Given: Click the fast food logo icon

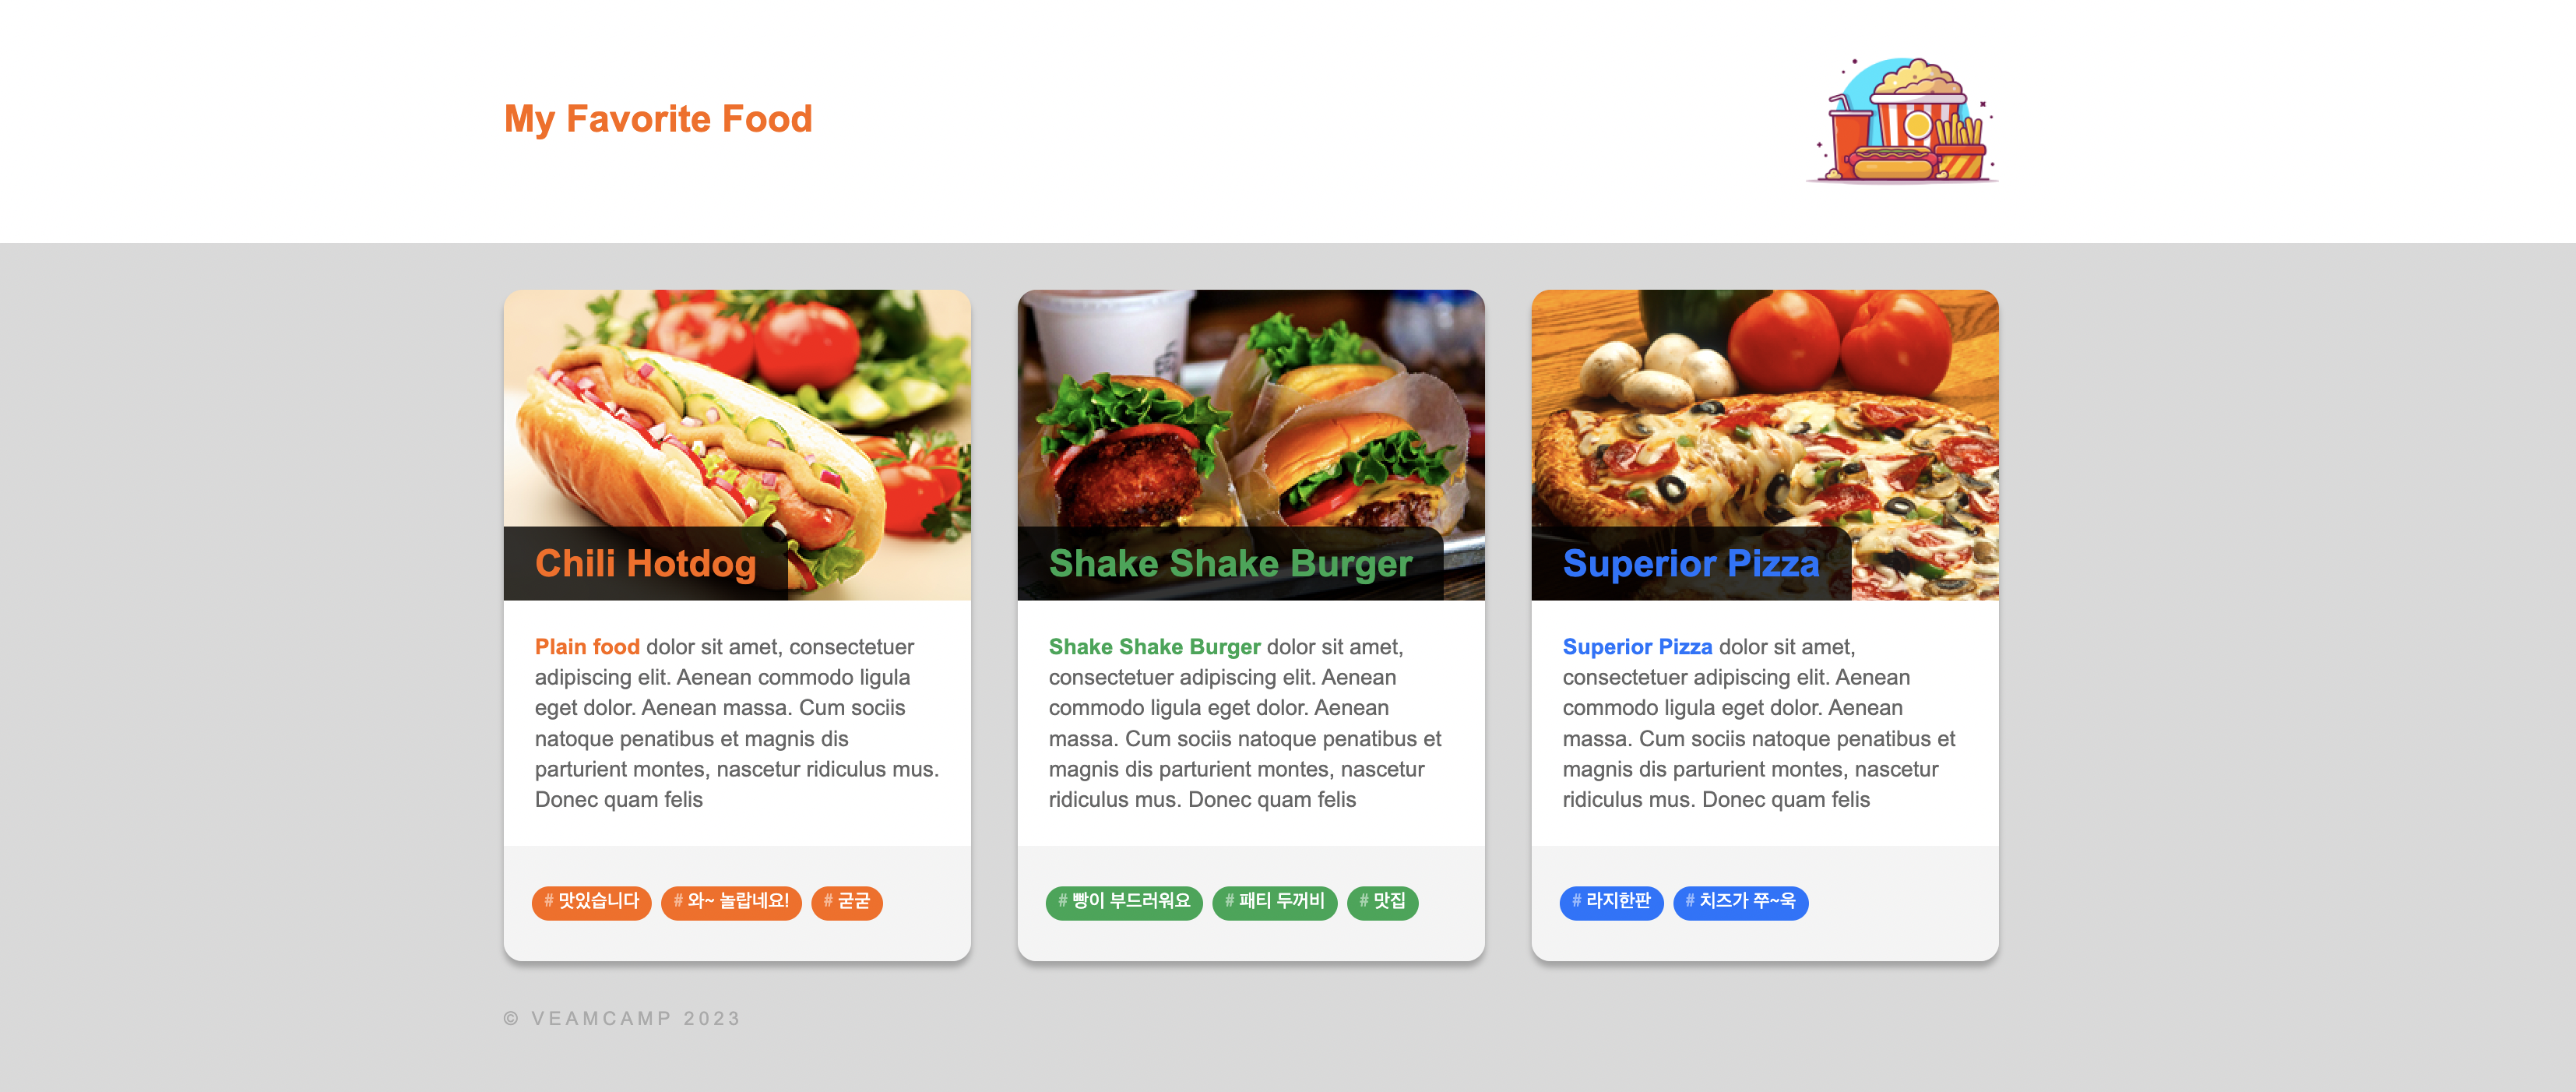Looking at the screenshot, I should (x=1903, y=120).
